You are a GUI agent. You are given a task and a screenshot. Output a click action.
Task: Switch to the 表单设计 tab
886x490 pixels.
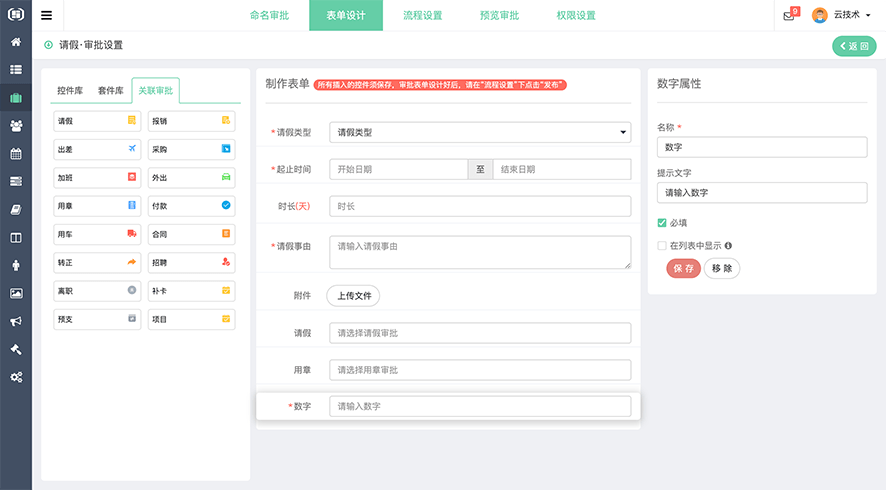click(x=346, y=15)
